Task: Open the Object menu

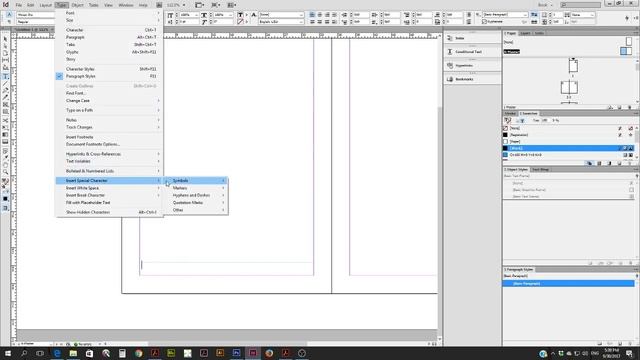Action: [x=77, y=5]
